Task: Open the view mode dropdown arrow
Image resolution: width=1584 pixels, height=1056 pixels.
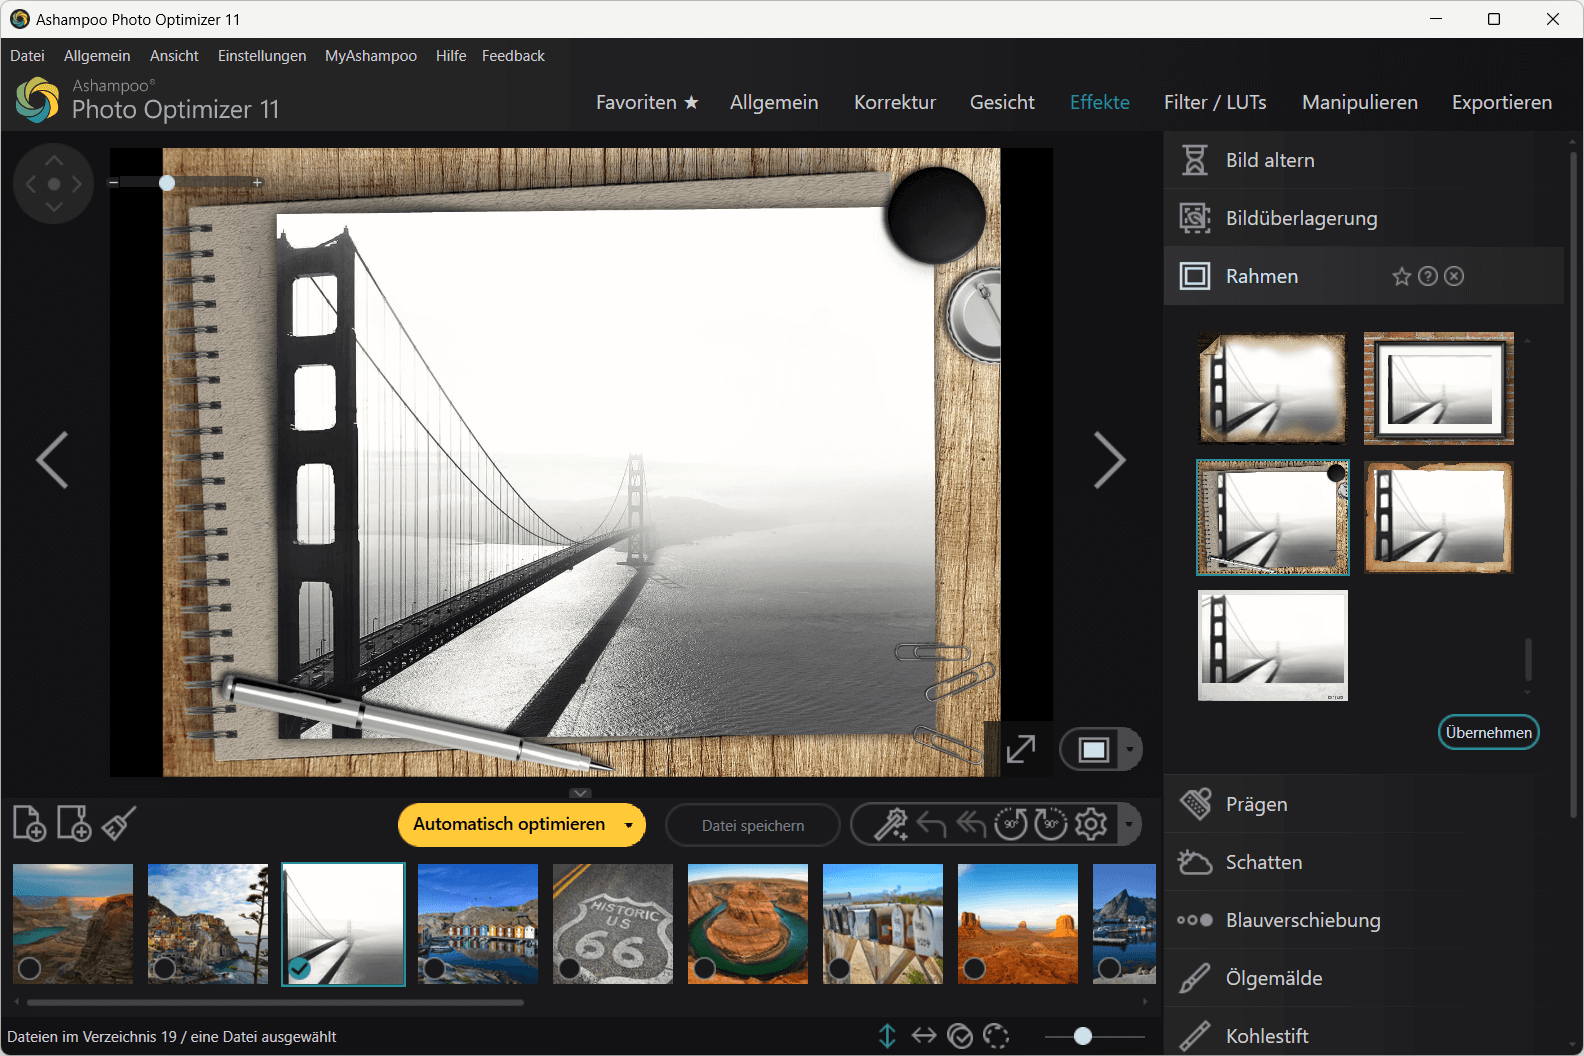Action: coord(1130,750)
